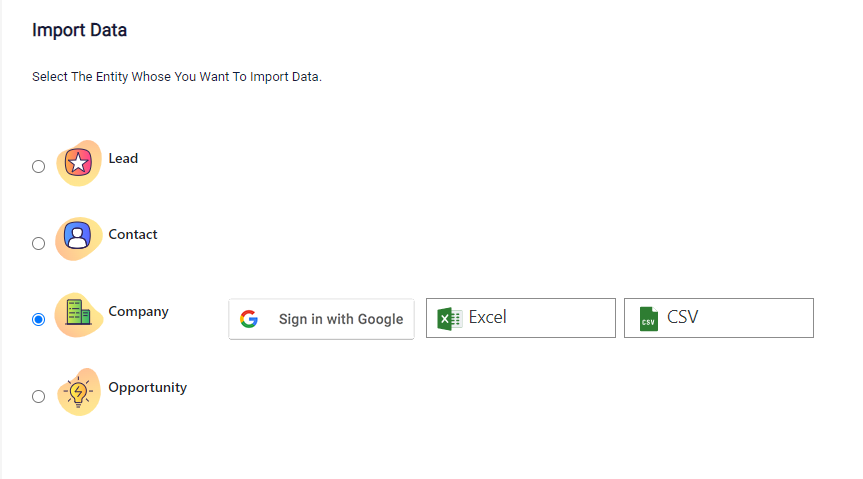Image resolution: width=863 pixels, height=479 pixels.
Task: Click the Lead label text
Action: (x=123, y=159)
